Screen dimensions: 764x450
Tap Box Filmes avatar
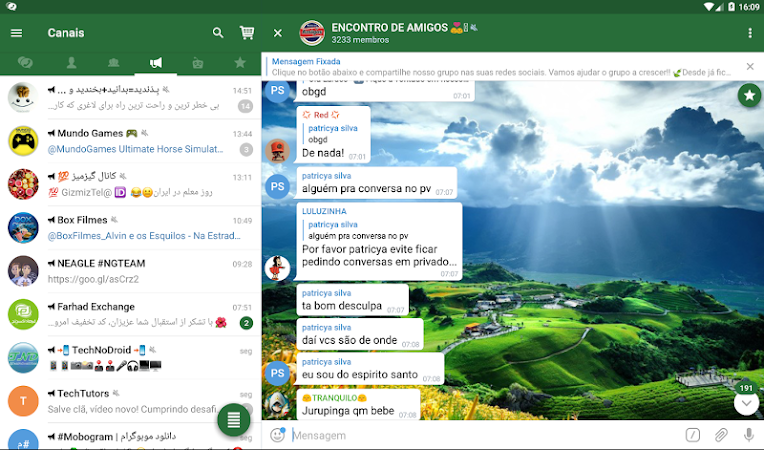point(23,227)
